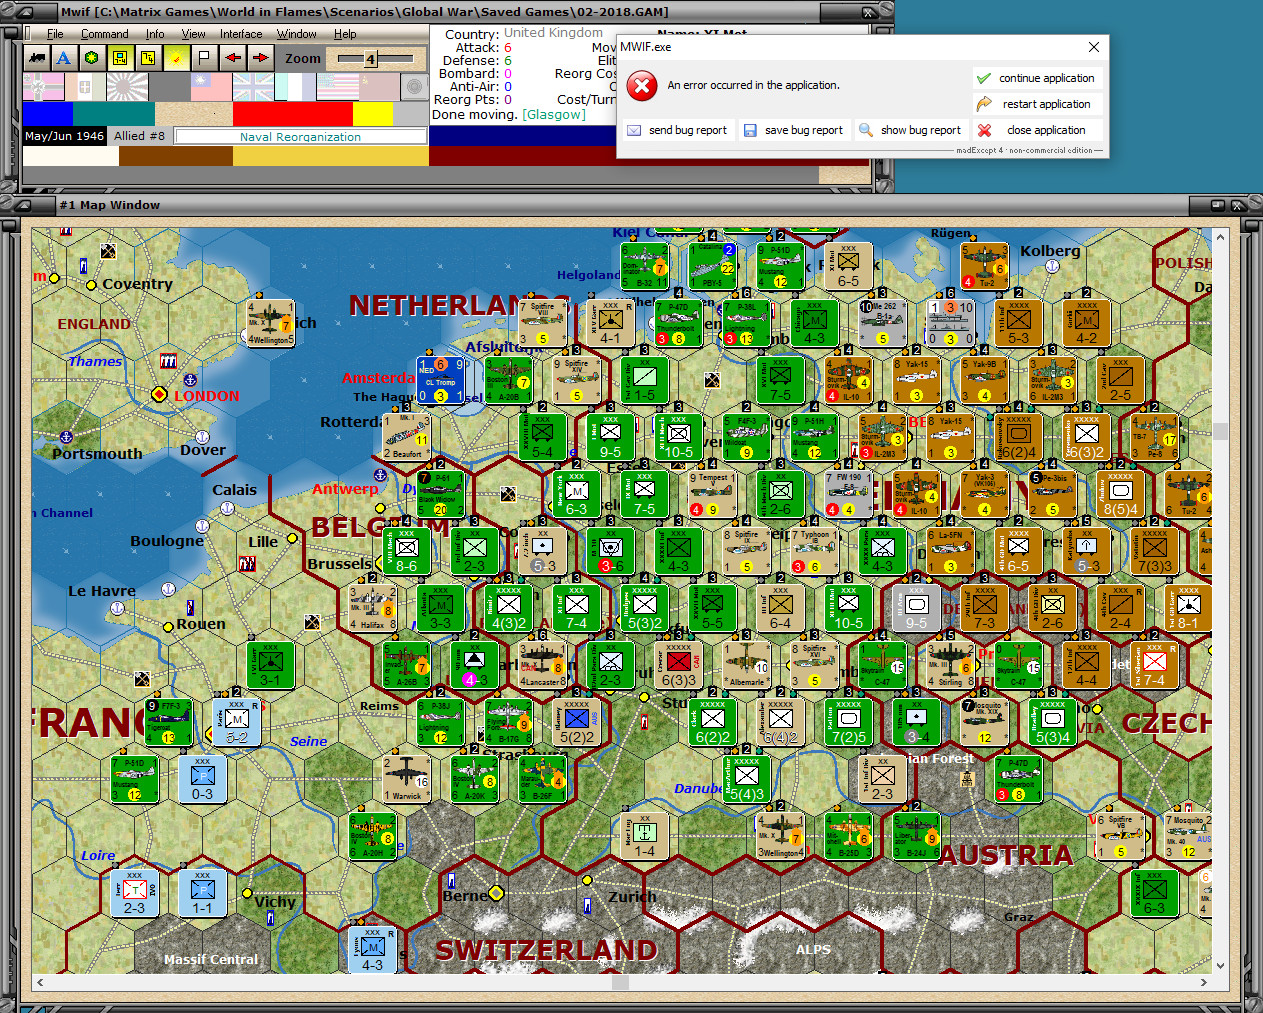Click the round gray button beside the flags
This screenshot has height=1013, width=1263.
coord(415,87)
